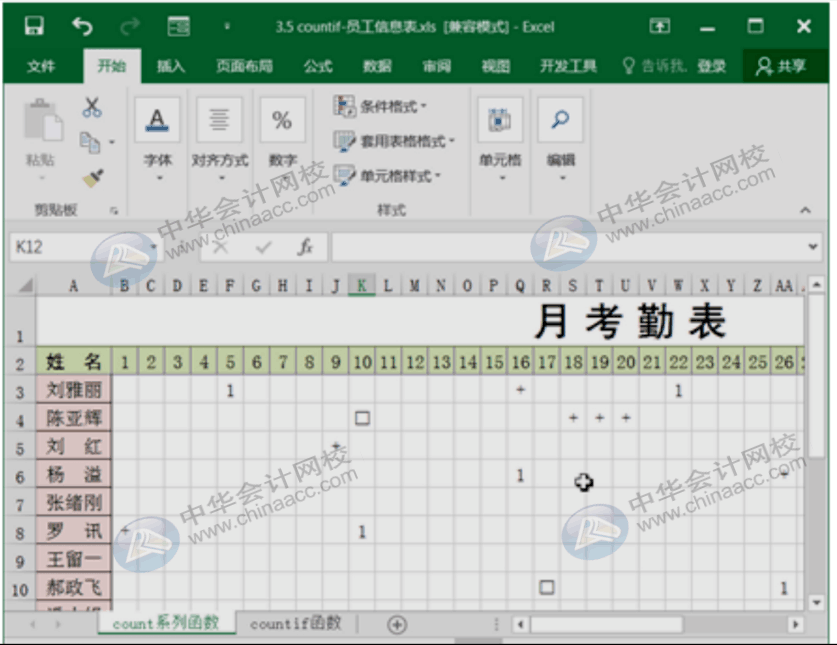Select row 3 header
Image resolution: width=837 pixels, height=645 pixels.
coord(19,392)
